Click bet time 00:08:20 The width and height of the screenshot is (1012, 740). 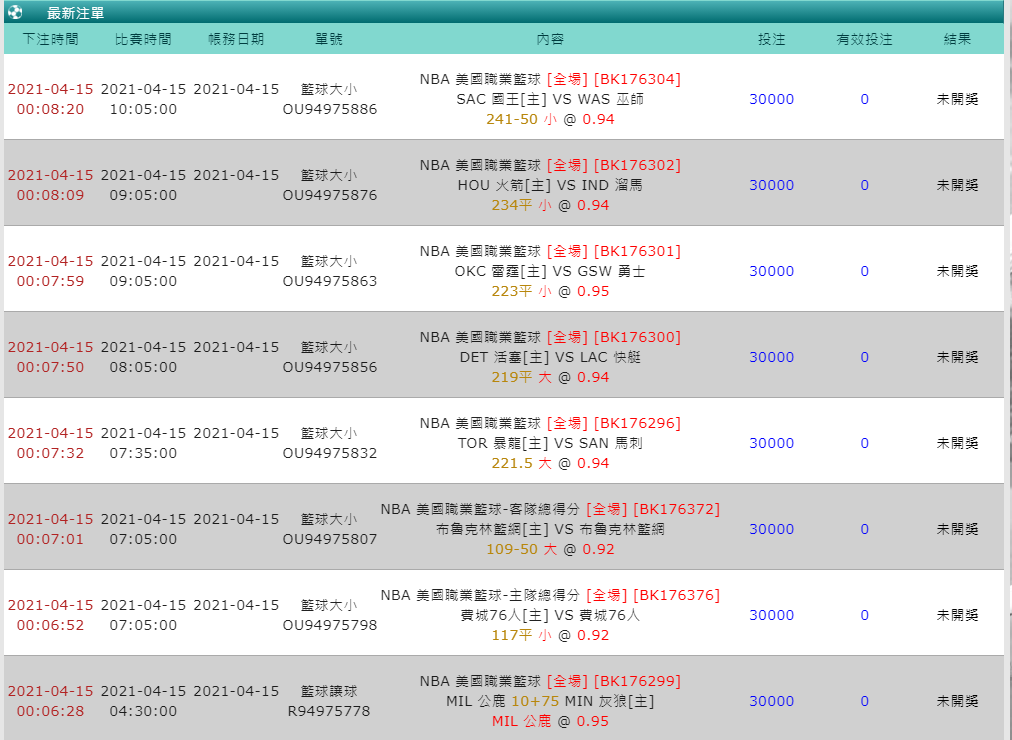(50, 109)
